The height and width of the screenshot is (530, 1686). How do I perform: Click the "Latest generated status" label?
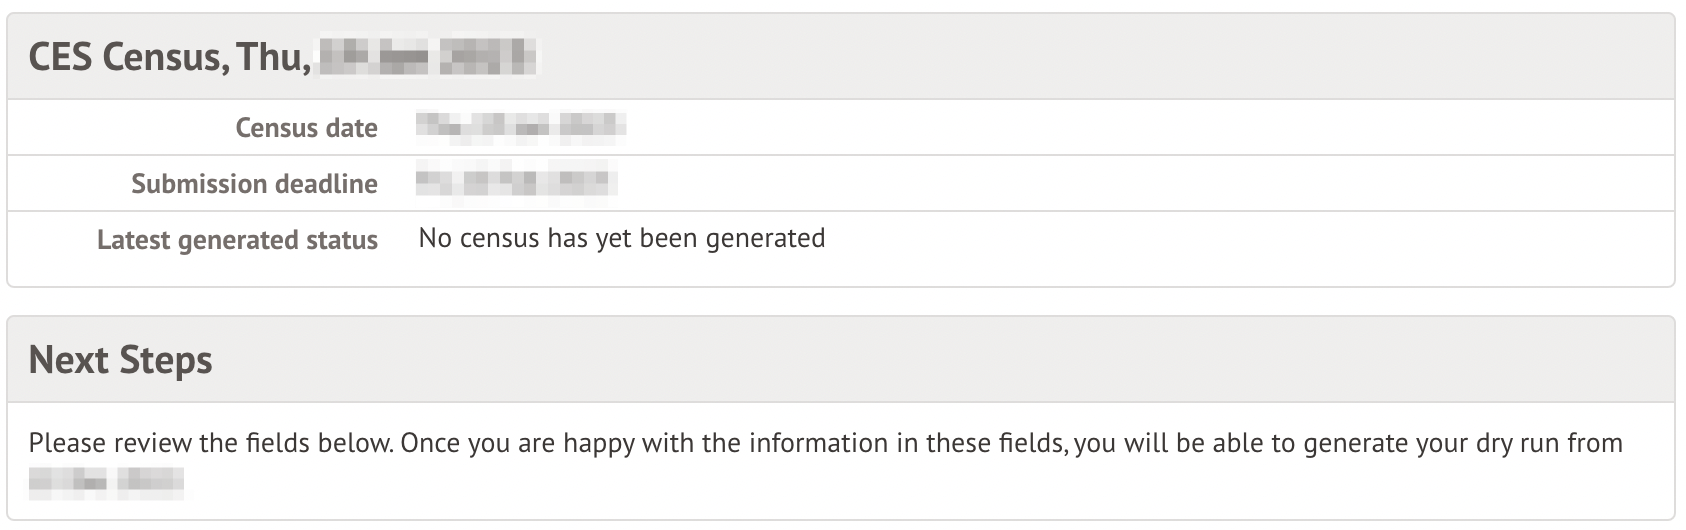pyautogui.click(x=237, y=240)
